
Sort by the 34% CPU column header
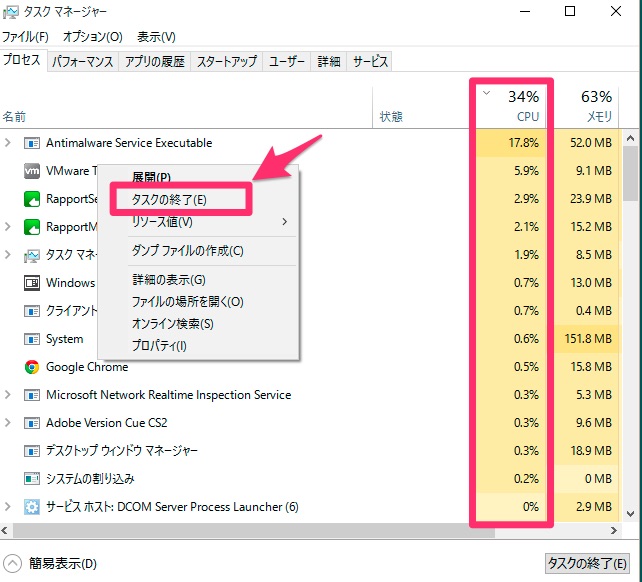(511, 106)
